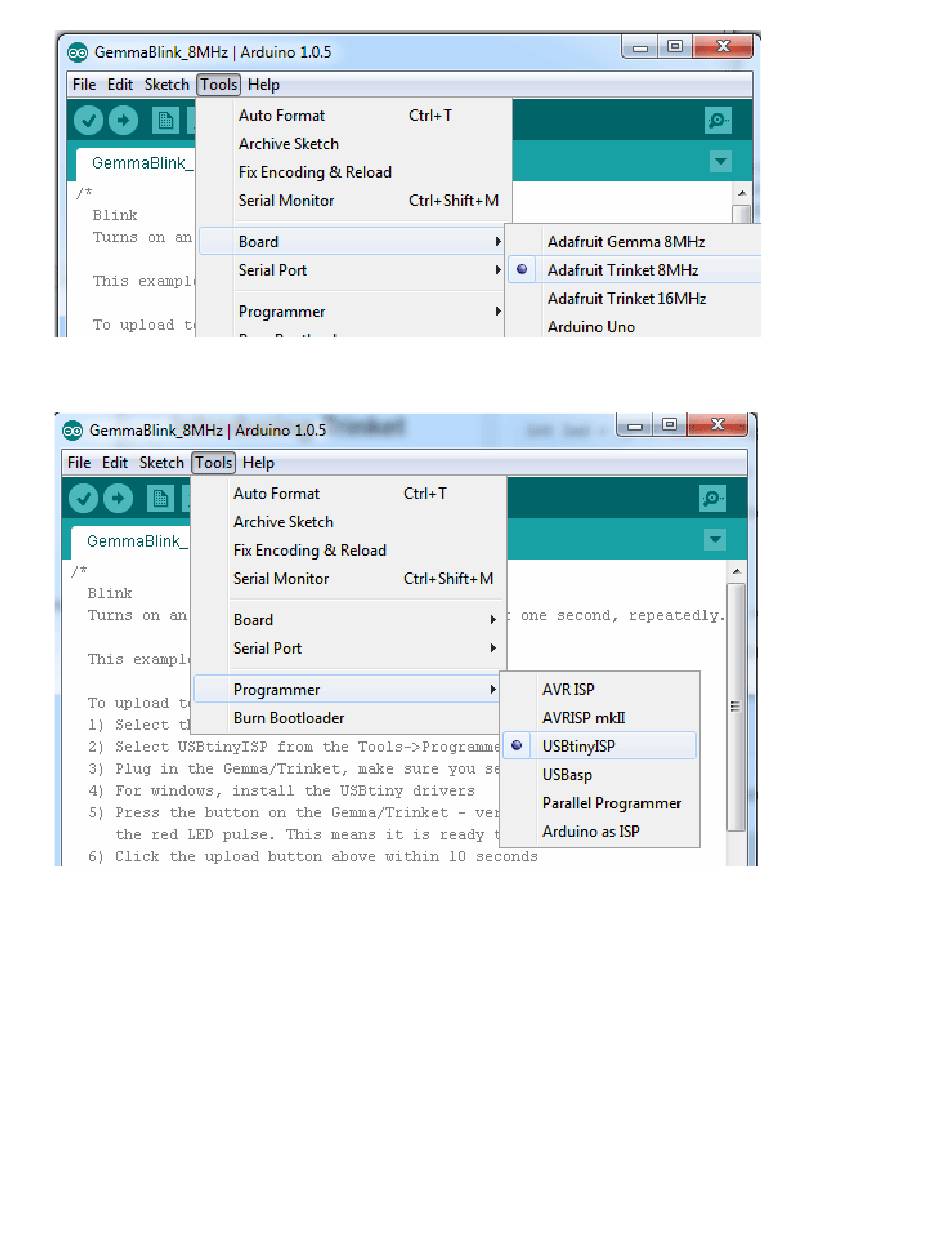Select the Adafruit Trinket 16MHz board
The image size is (950, 1254).
point(633,298)
